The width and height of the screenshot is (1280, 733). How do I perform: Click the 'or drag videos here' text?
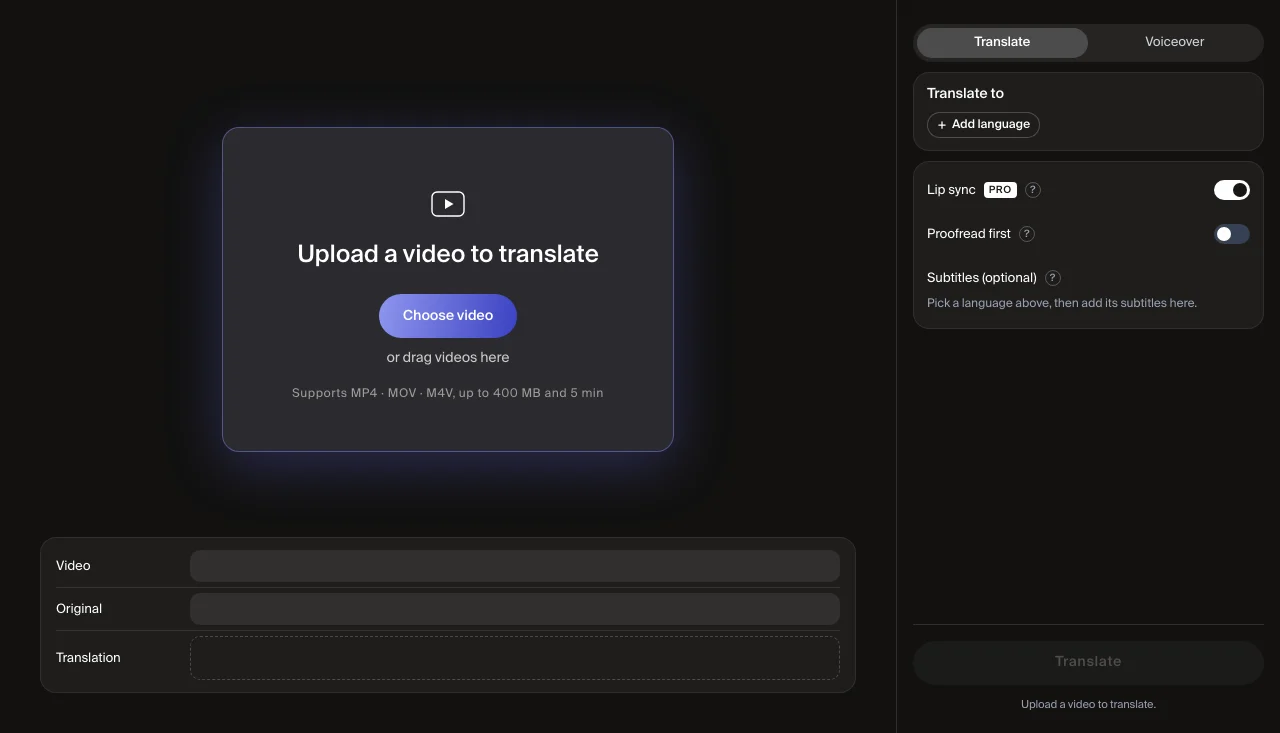[448, 358]
